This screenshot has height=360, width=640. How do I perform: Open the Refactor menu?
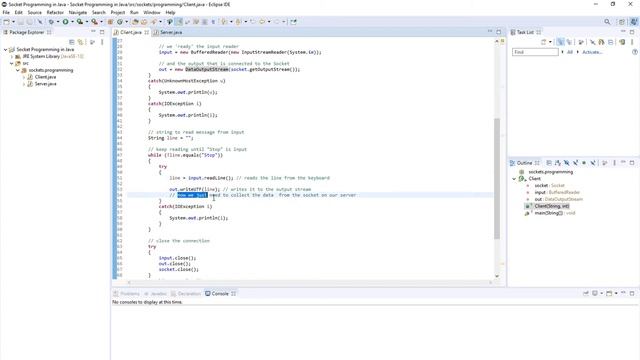(55, 12)
